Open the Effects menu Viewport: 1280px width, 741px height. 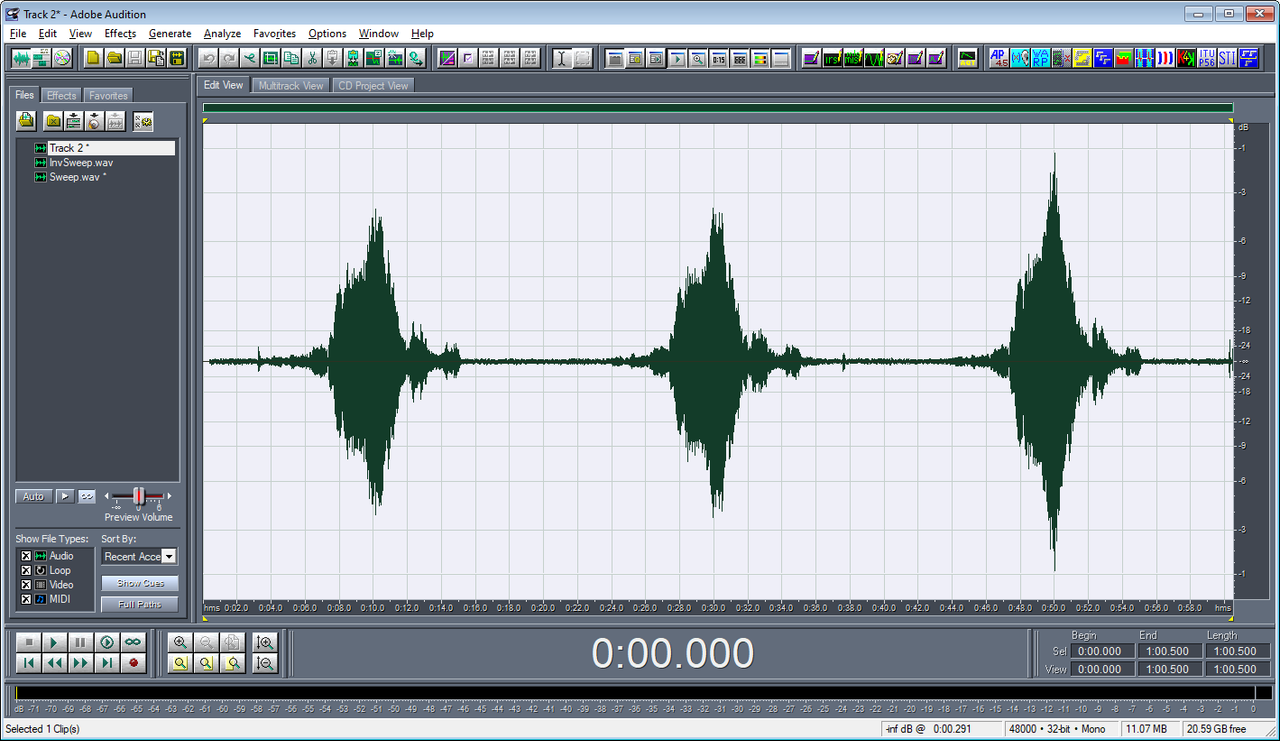(120, 33)
